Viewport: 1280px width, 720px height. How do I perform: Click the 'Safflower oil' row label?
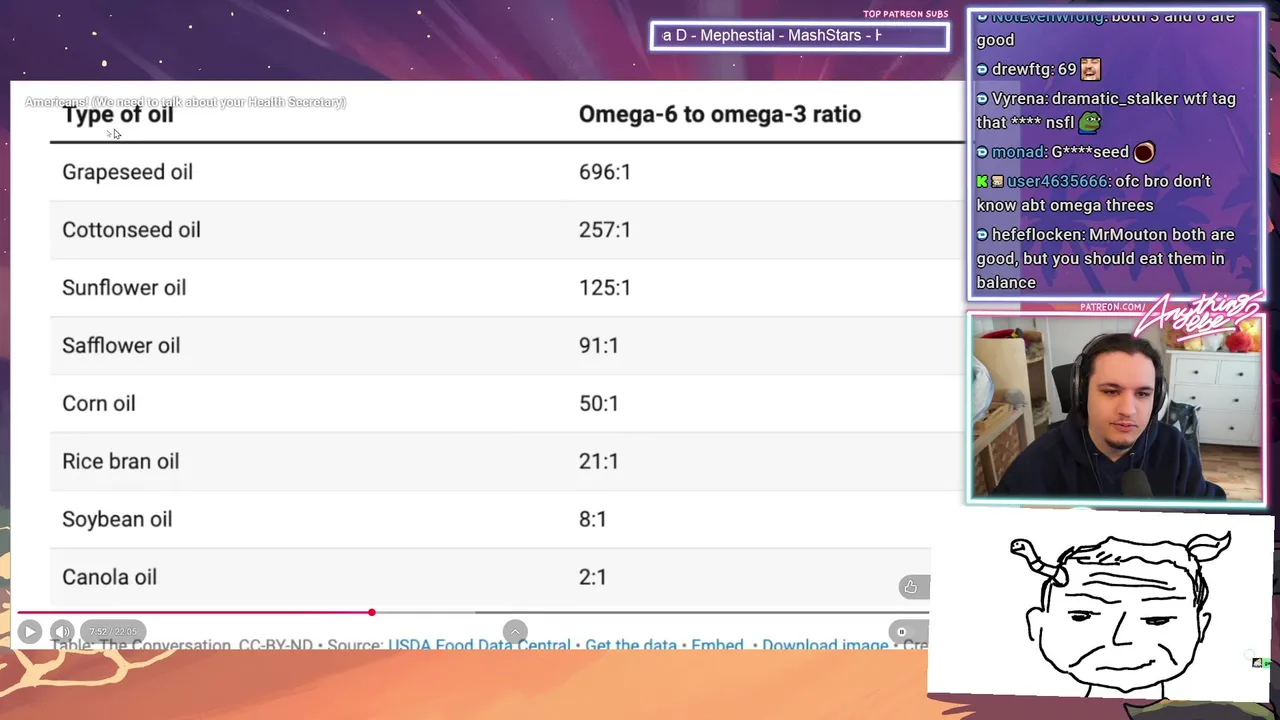point(121,346)
